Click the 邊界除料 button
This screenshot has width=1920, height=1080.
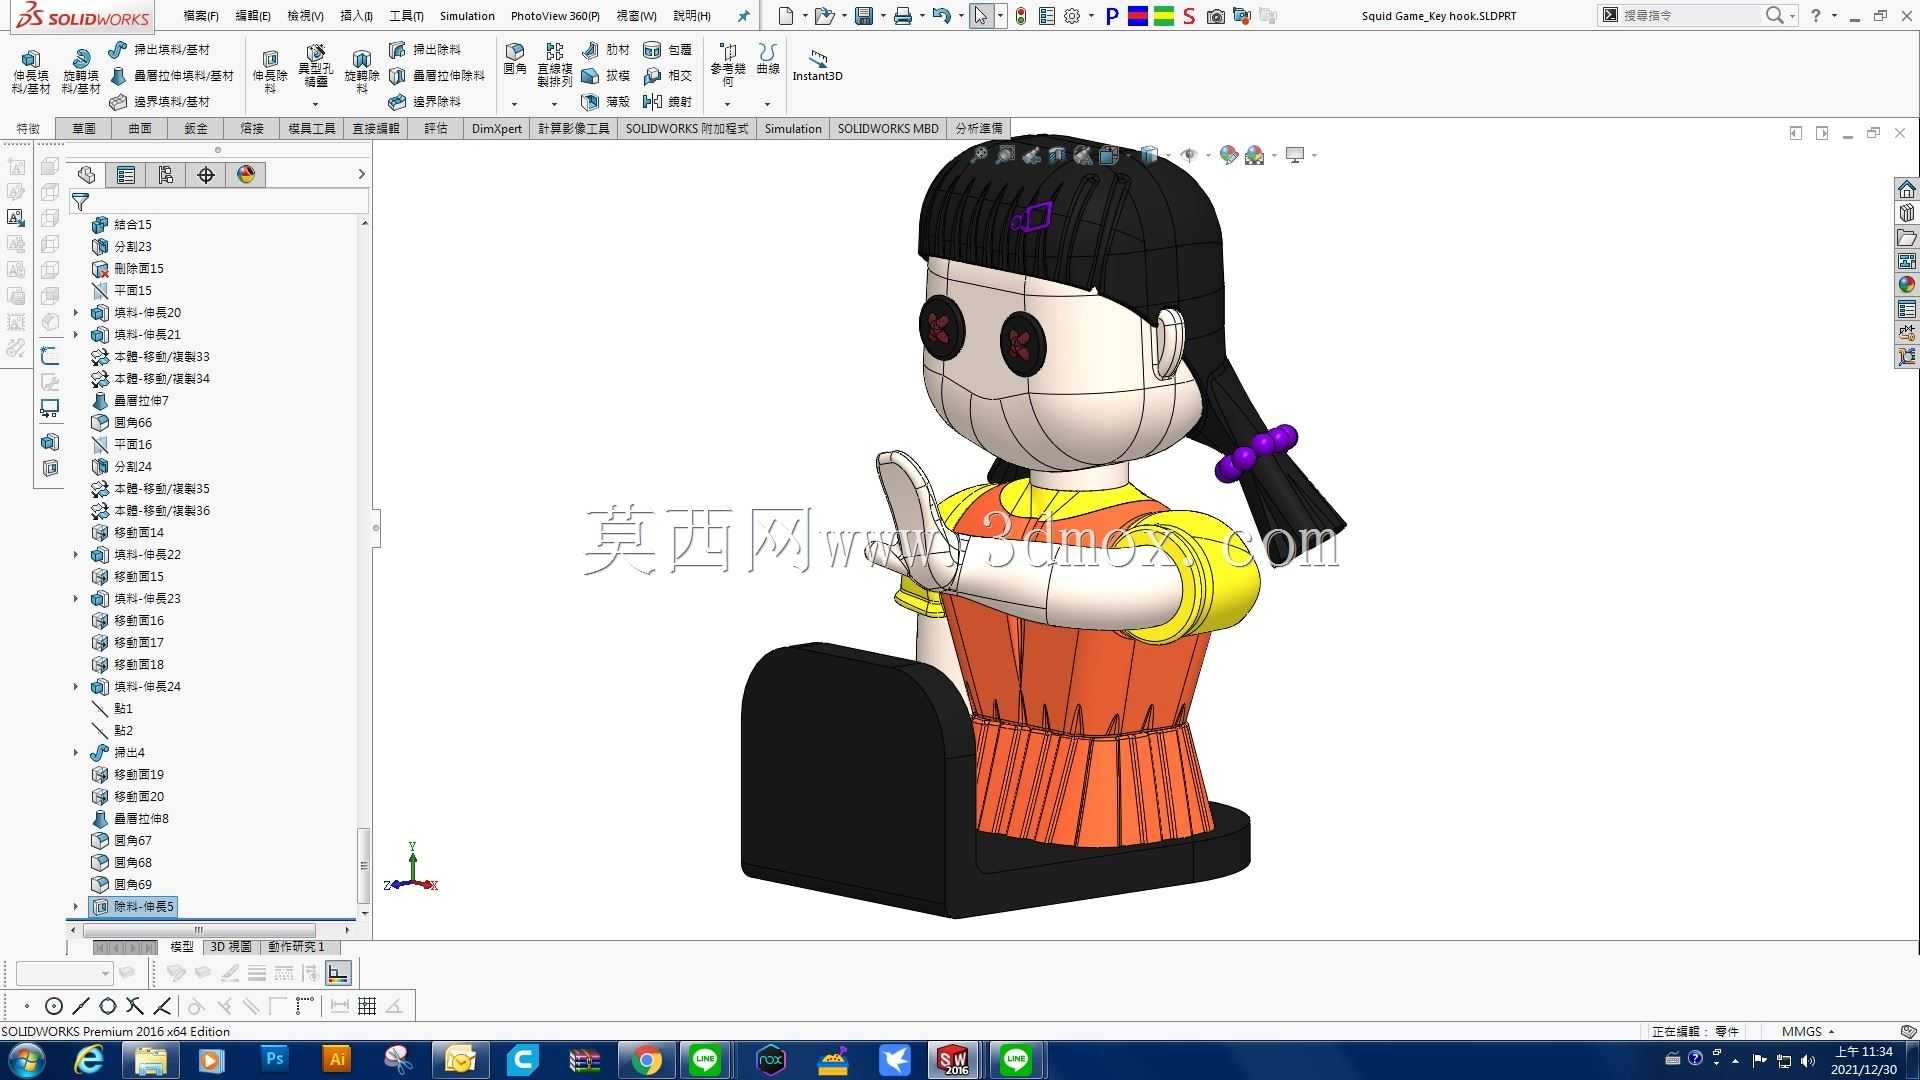click(x=425, y=102)
